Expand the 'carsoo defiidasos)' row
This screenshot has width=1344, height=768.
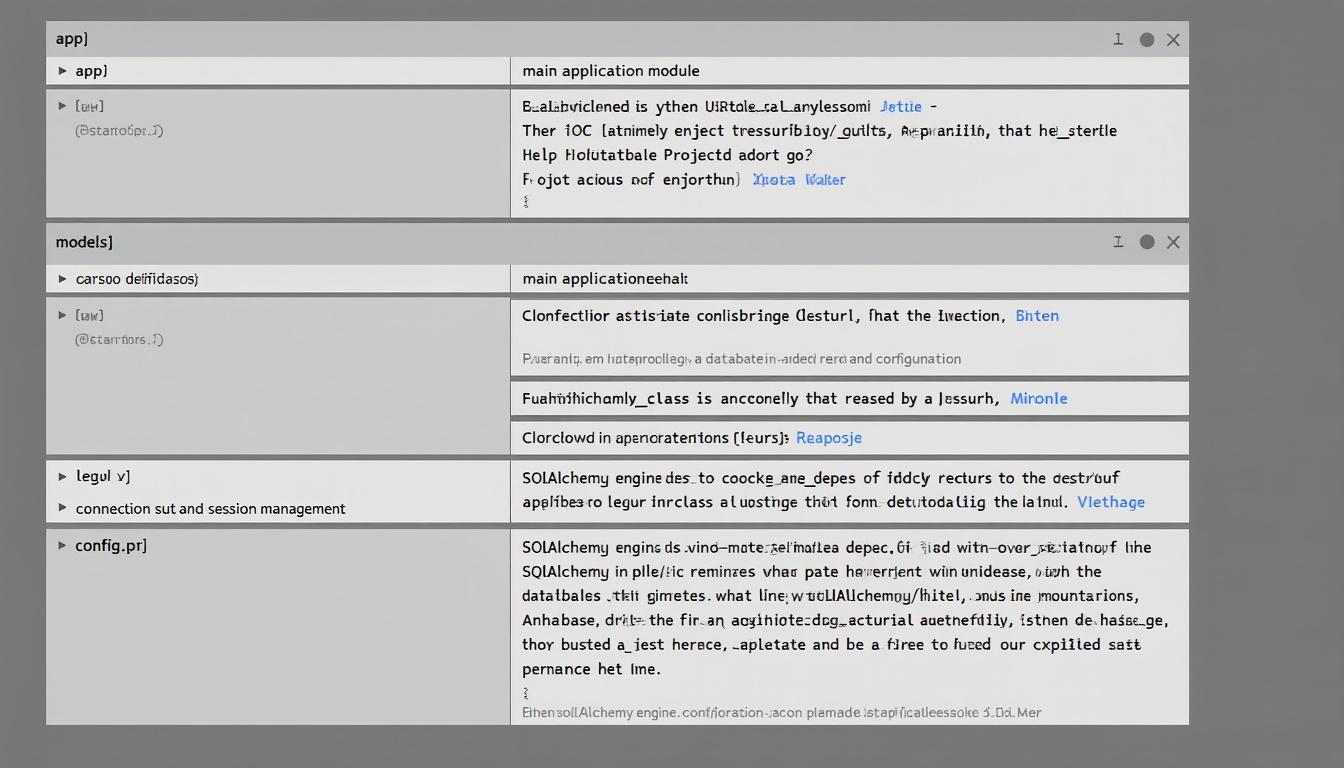(x=63, y=279)
